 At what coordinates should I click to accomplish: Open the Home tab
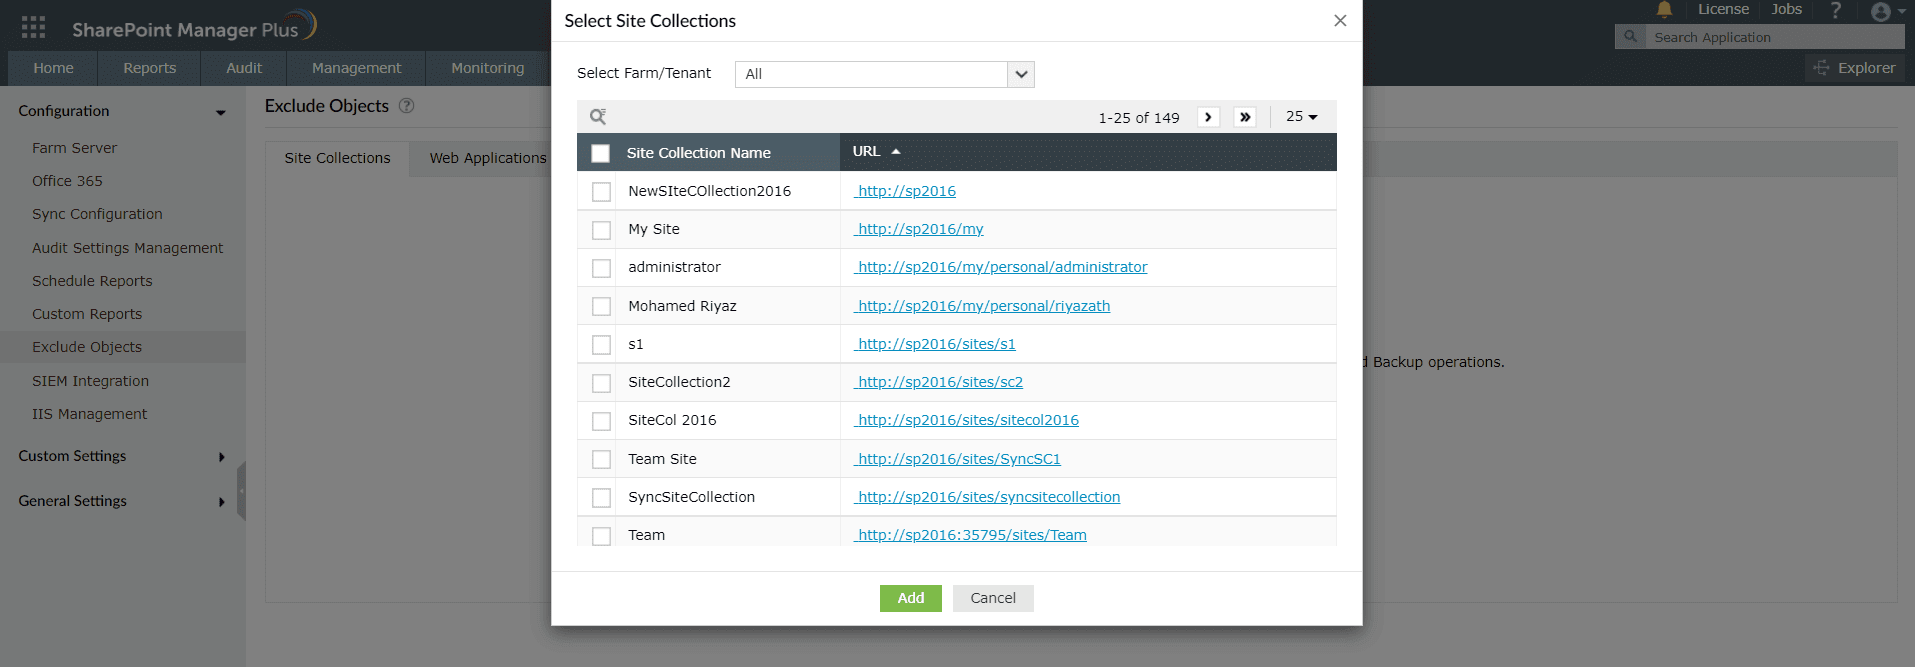pyautogui.click(x=53, y=68)
